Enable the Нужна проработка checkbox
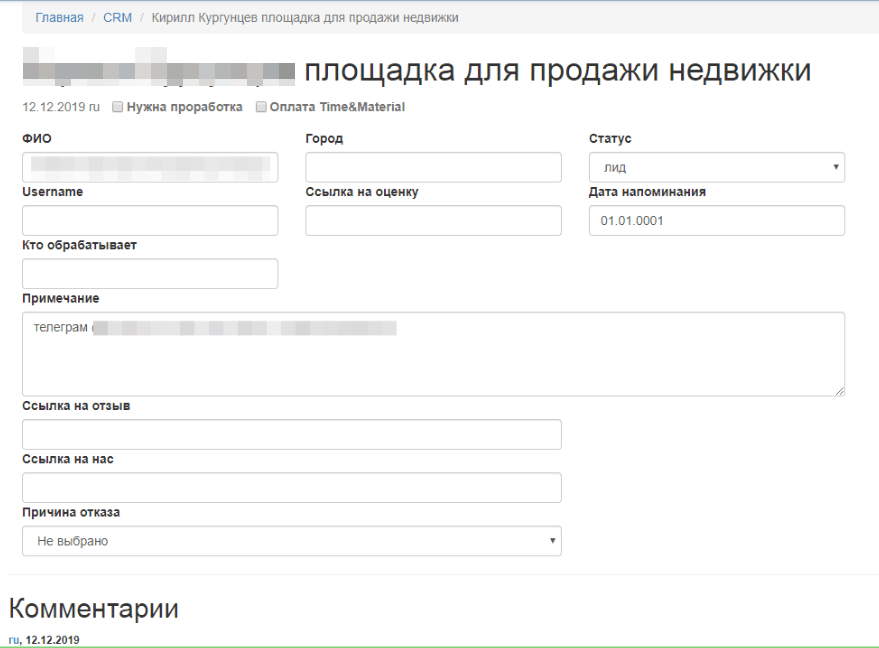The image size is (879, 648). [118, 107]
